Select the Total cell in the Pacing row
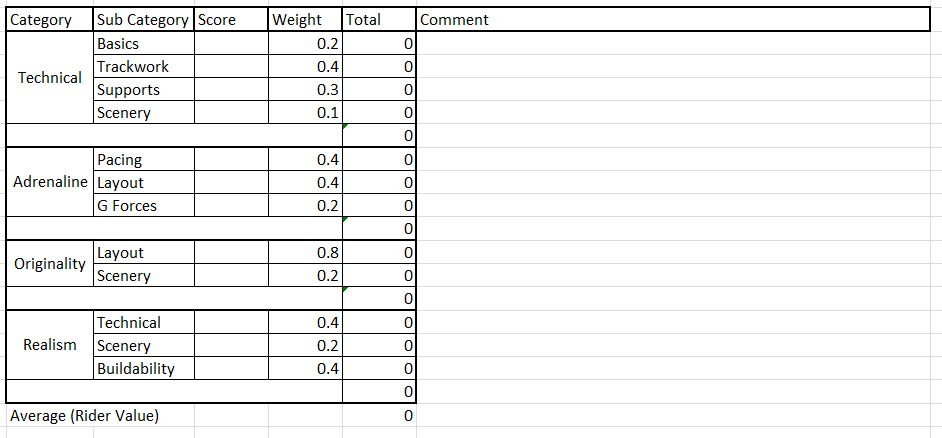 tap(378, 160)
